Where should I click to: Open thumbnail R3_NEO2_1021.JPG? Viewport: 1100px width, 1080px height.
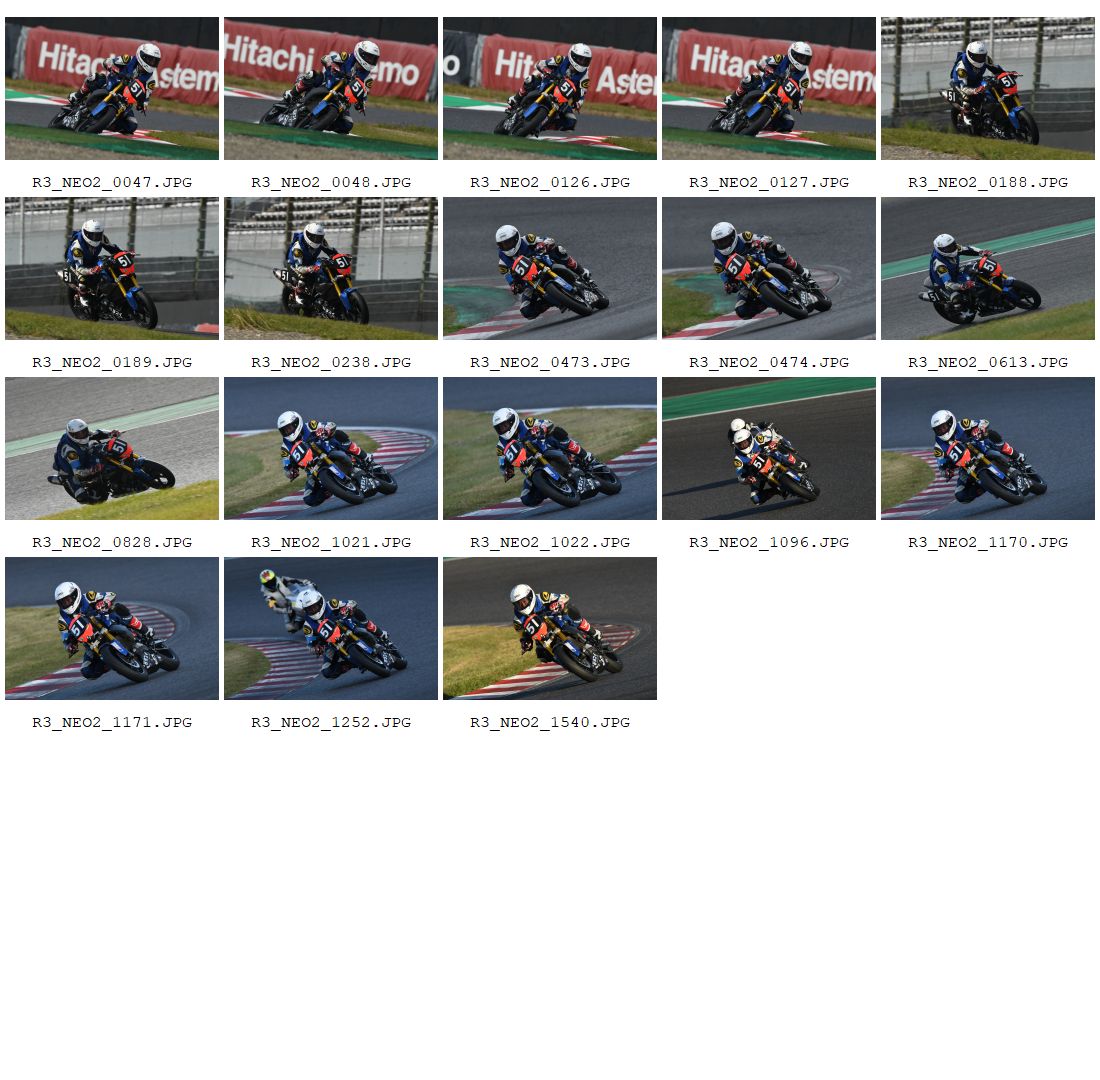330,448
